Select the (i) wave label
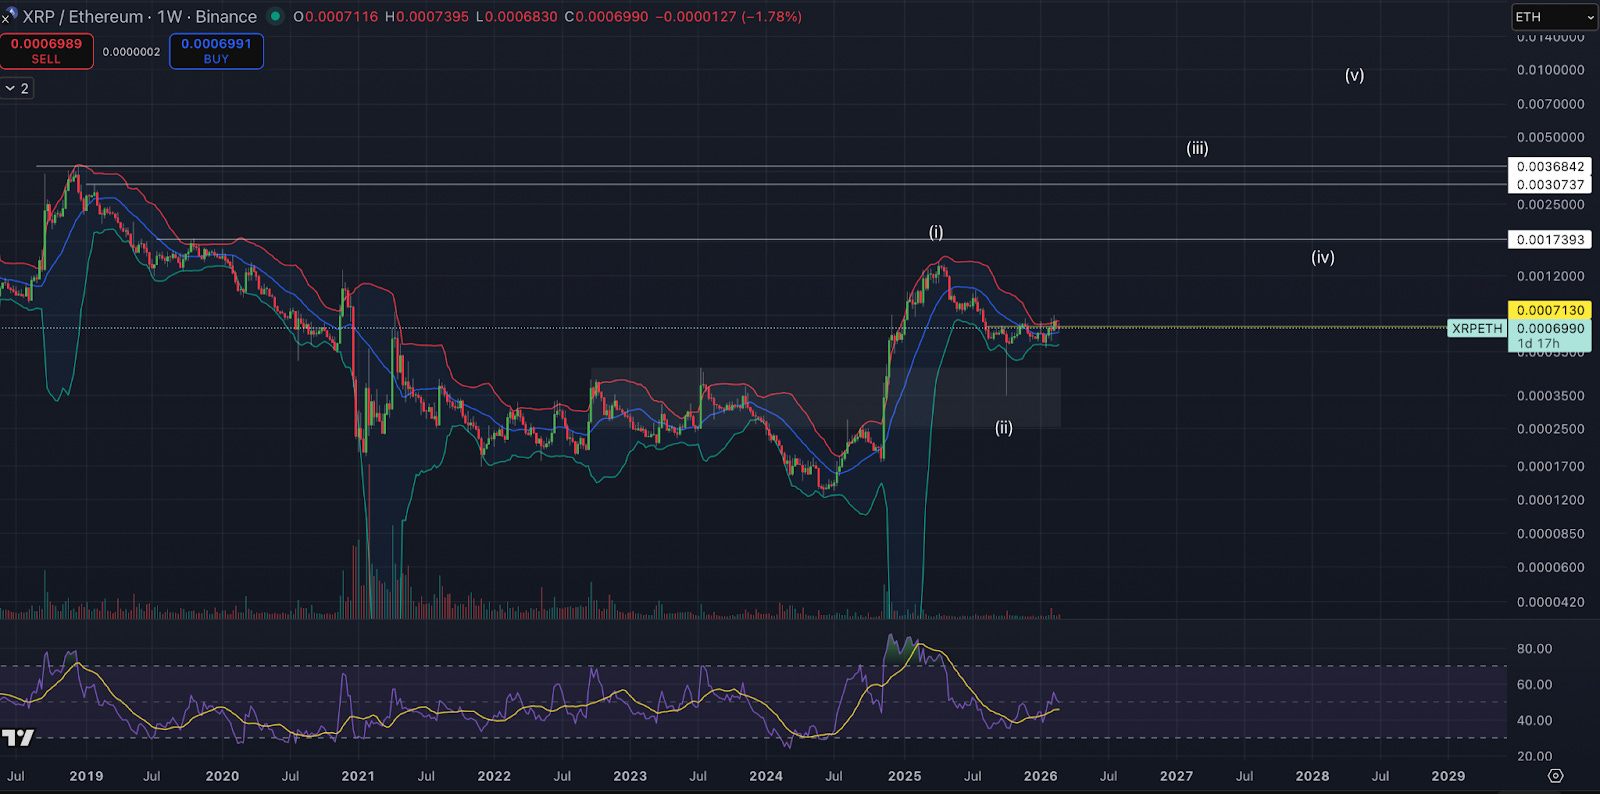Screen dimensions: 1600x794 [936, 232]
